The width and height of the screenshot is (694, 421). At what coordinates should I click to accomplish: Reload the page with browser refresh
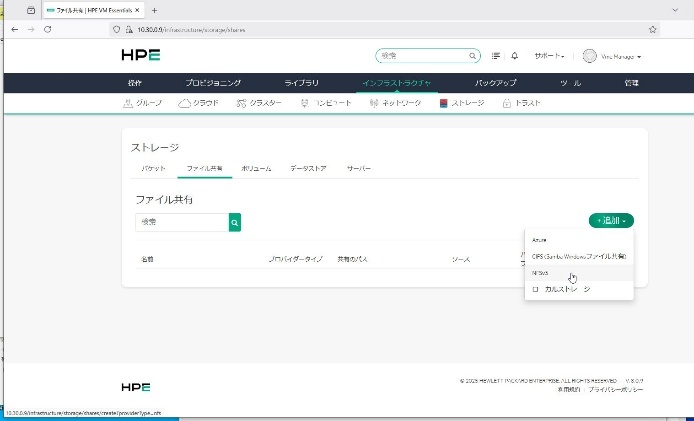pyautogui.click(x=47, y=30)
